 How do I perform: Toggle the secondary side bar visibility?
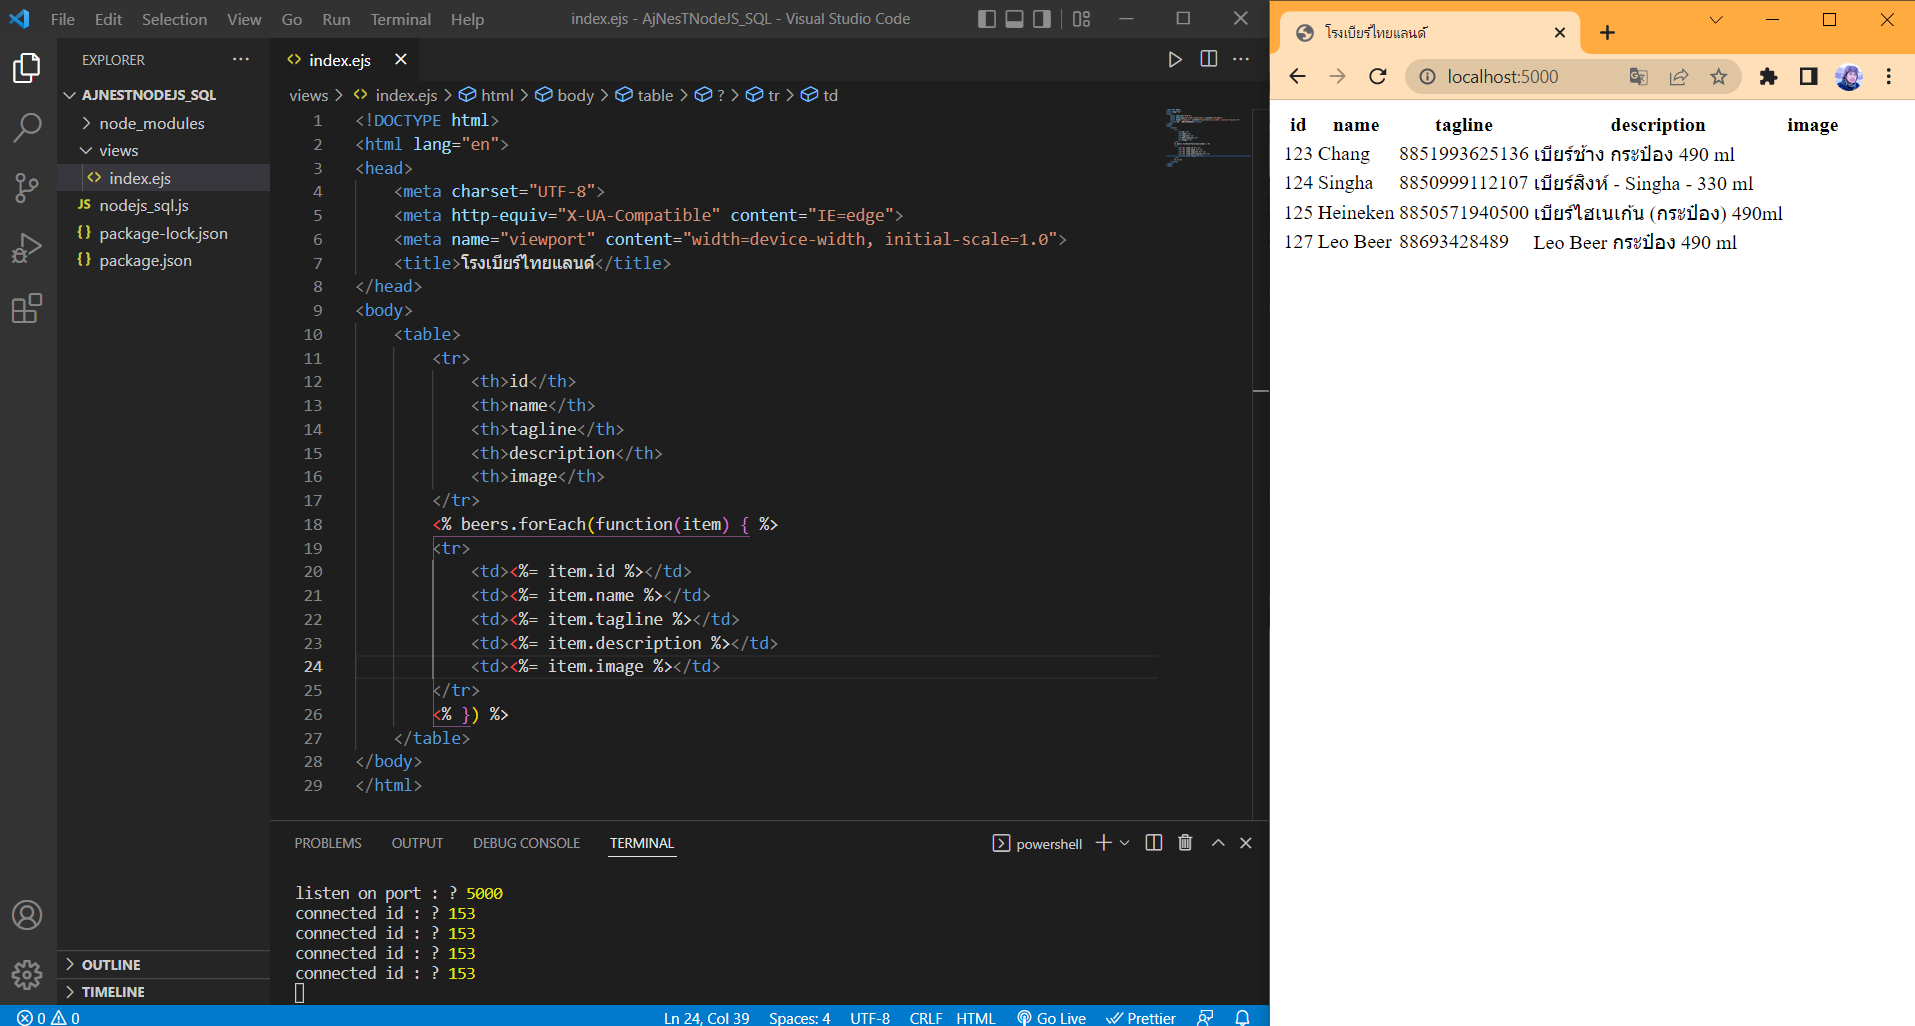click(x=1042, y=19)
